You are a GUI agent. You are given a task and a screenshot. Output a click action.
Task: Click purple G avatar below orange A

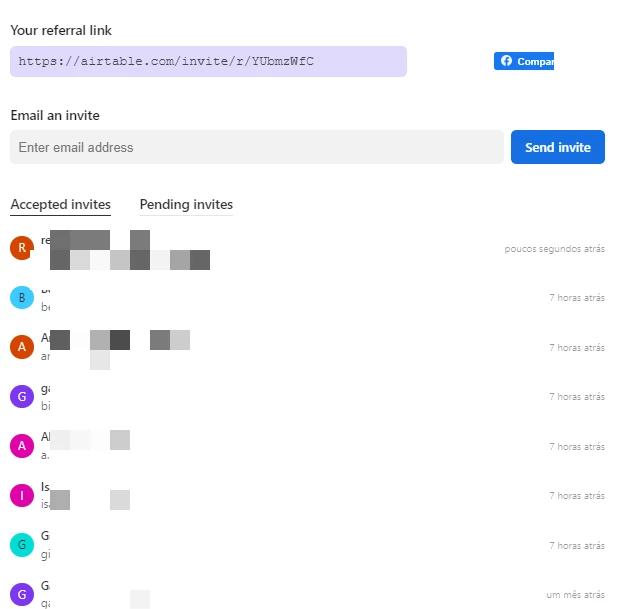tap(22, 396)
